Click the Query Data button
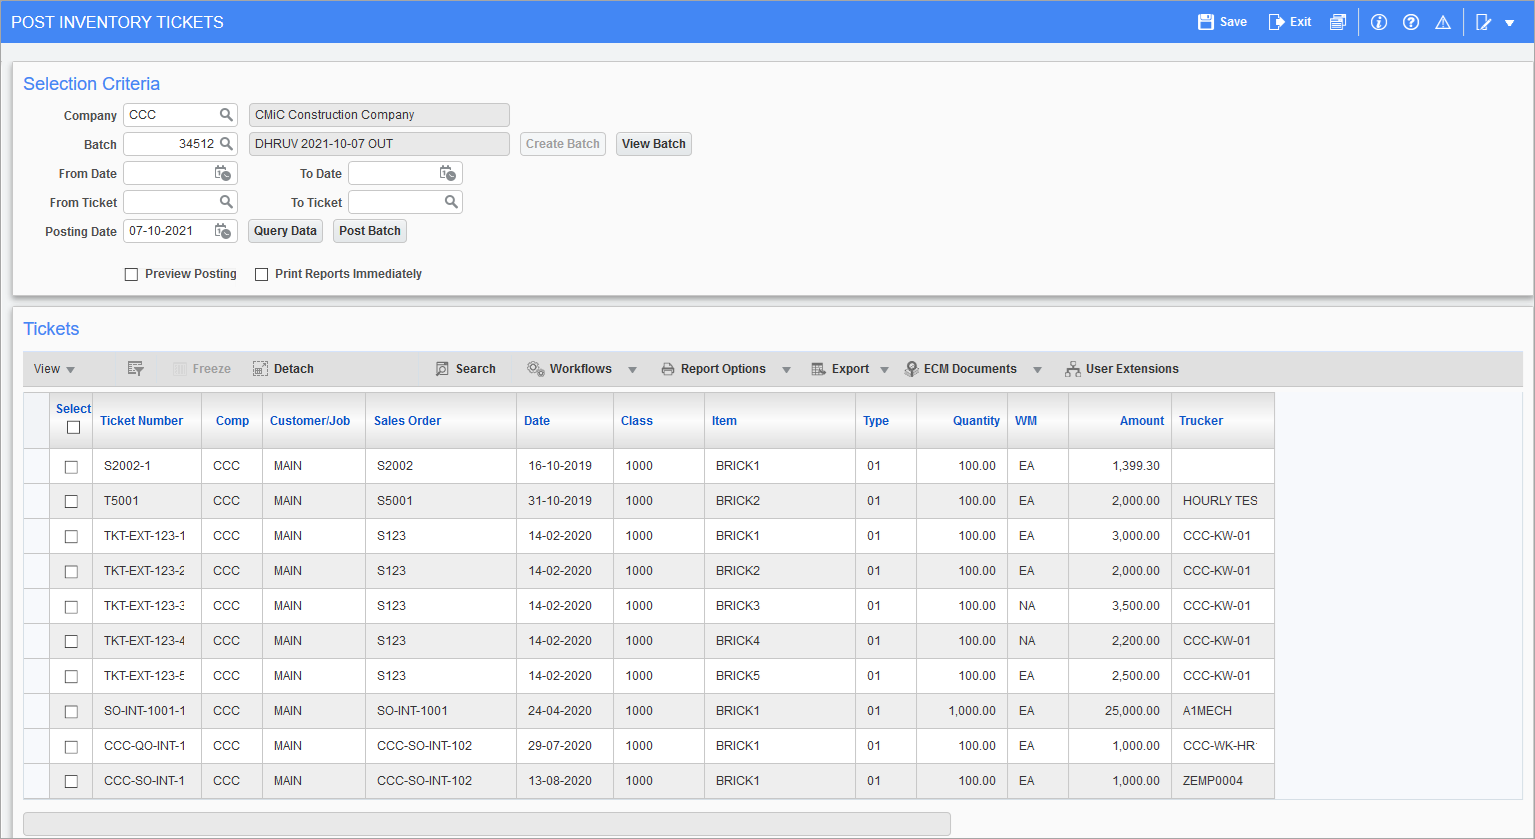 (285, 231)
